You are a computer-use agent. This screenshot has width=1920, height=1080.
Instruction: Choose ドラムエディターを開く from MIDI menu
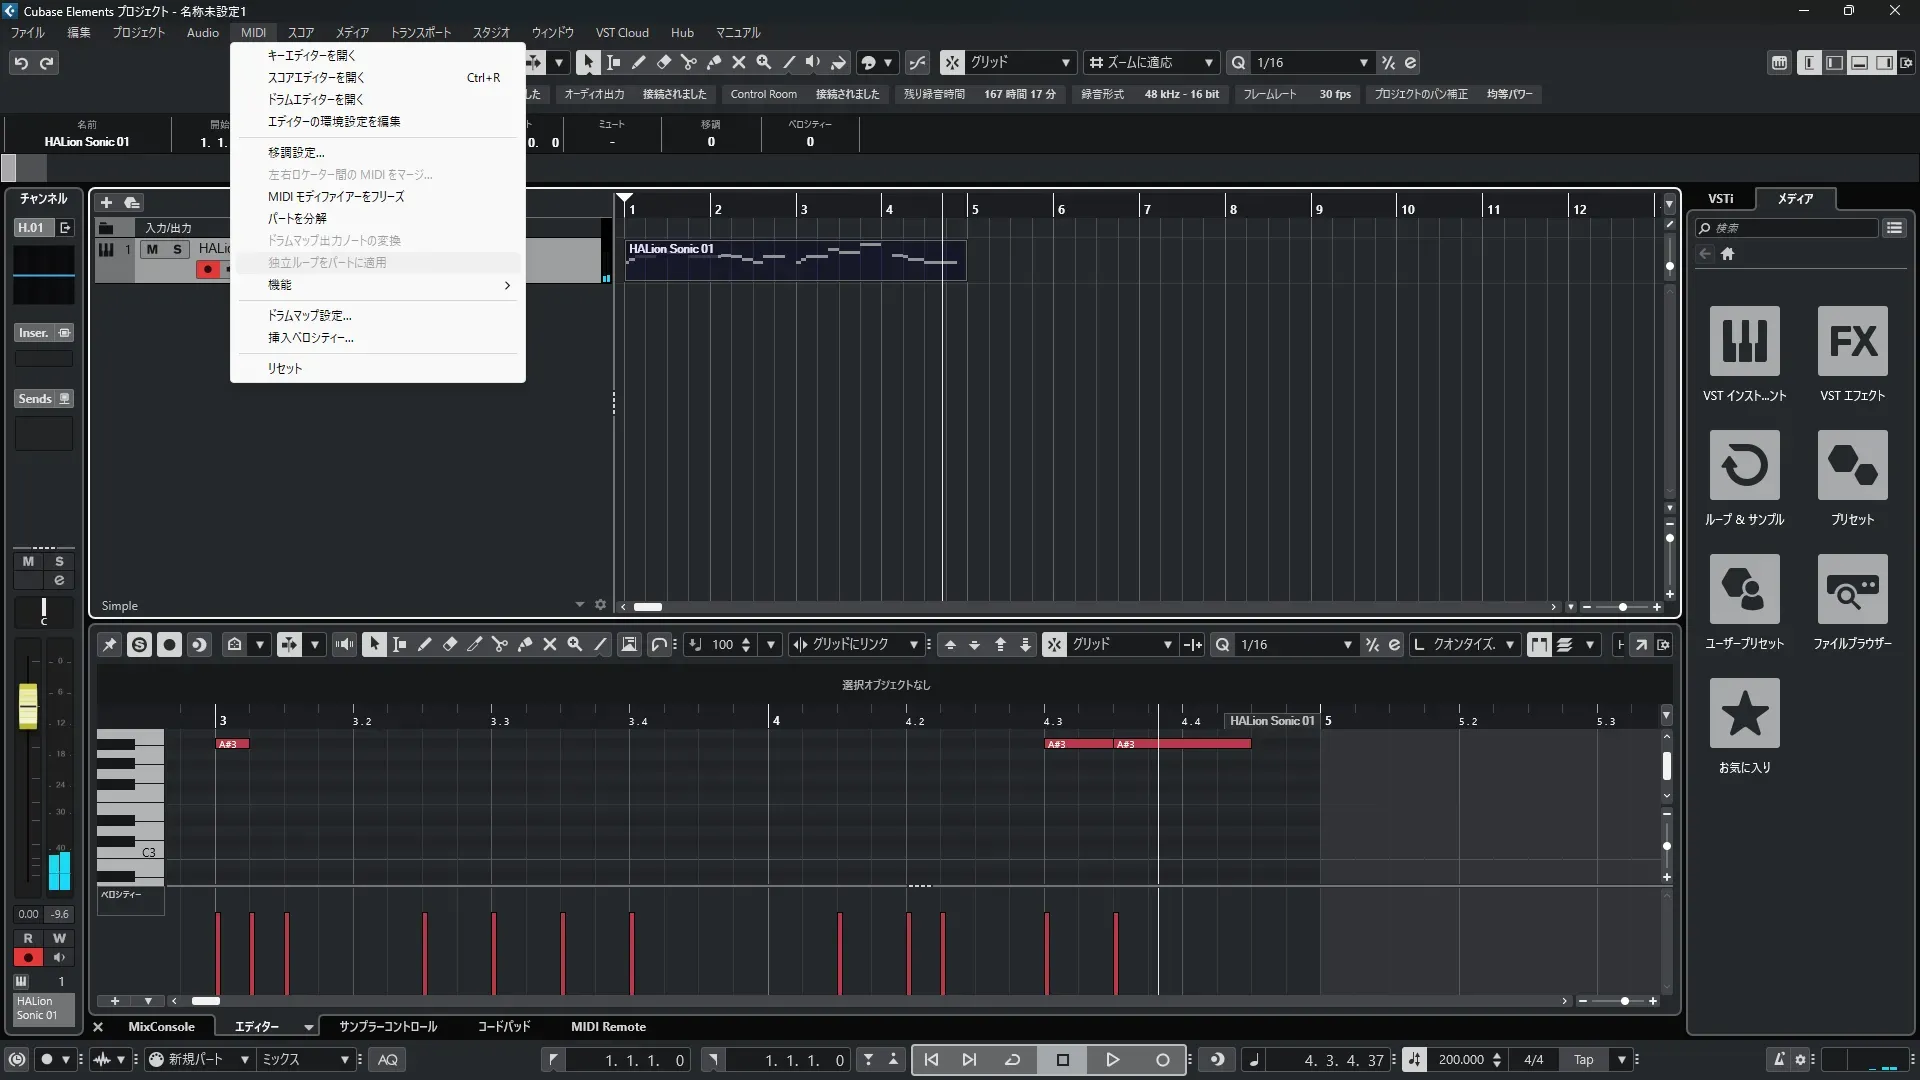[315, 99]
